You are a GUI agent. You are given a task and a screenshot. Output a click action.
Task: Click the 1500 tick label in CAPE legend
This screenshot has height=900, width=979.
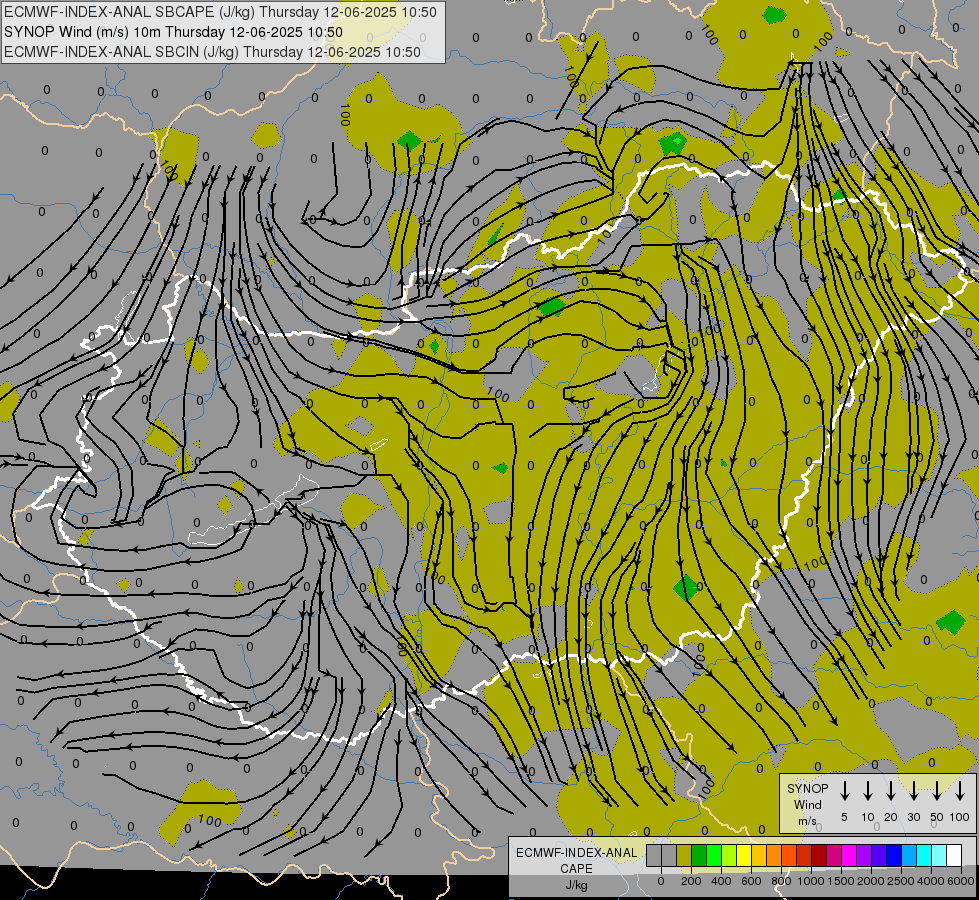(x=841, y=881)
